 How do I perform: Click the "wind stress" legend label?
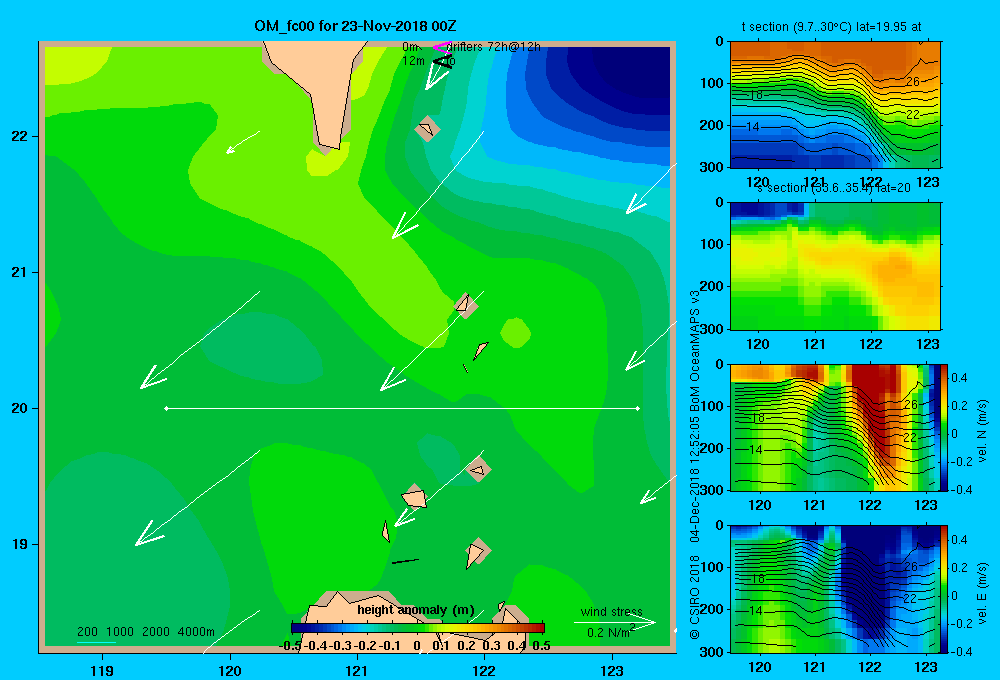pyautogui.click(x=612, y=612)
